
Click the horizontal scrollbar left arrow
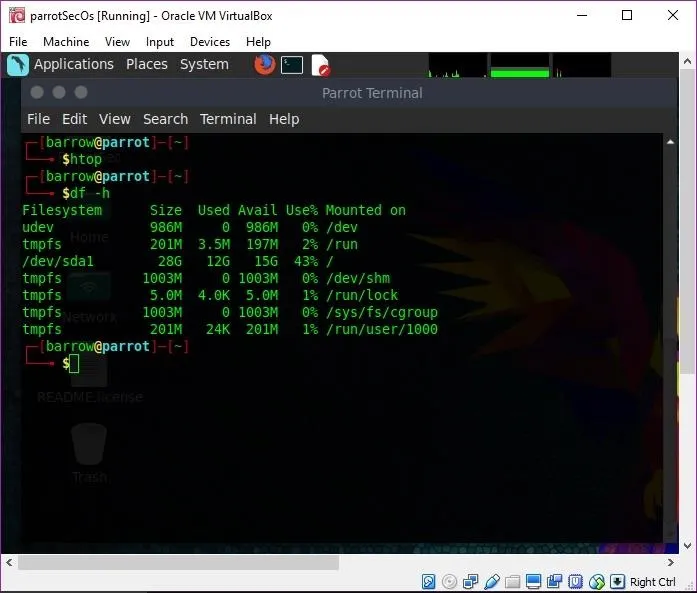click(9, 562)
